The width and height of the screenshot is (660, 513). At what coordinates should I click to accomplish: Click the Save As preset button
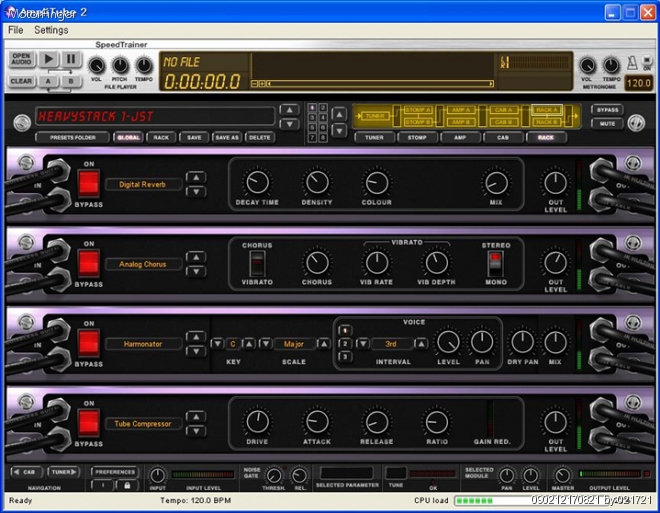(226, 137)
